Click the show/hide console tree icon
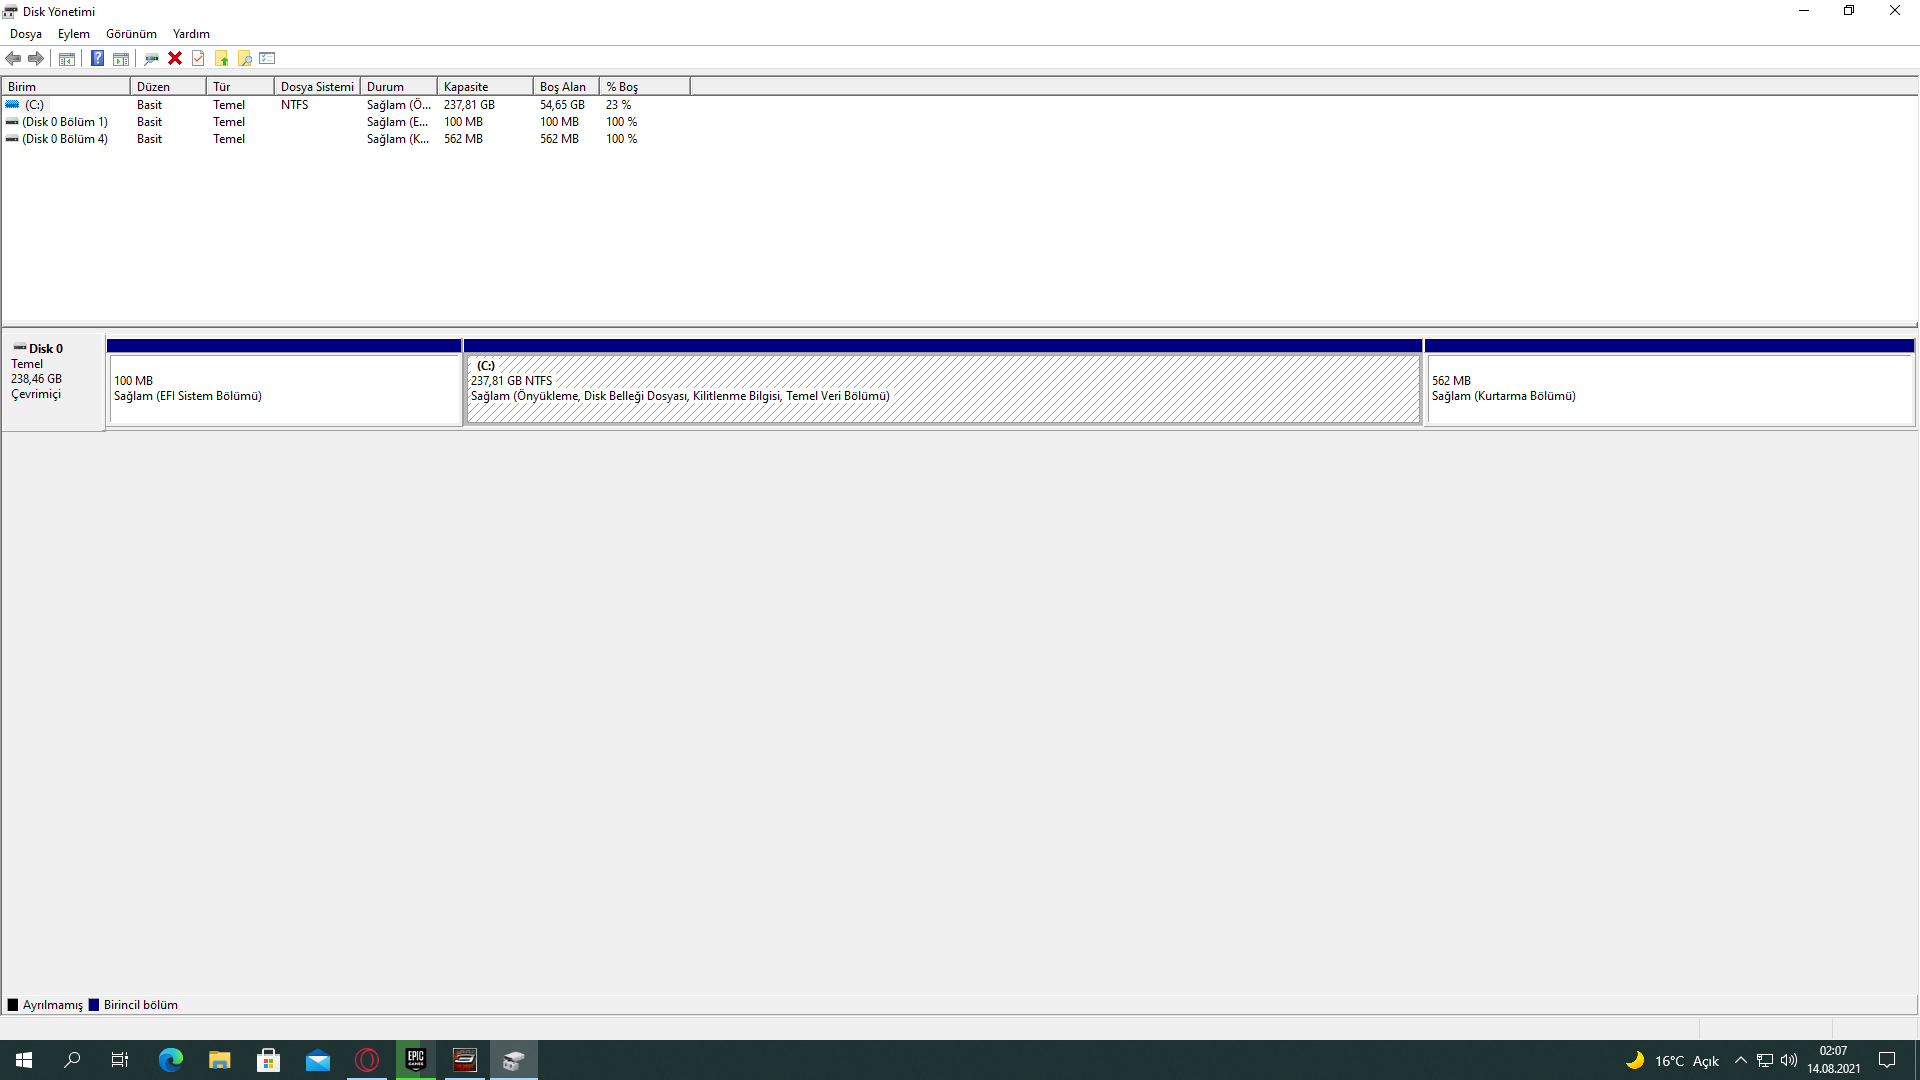The width and height of the screenshot is (1920, 1080). (x=67, y=58)
